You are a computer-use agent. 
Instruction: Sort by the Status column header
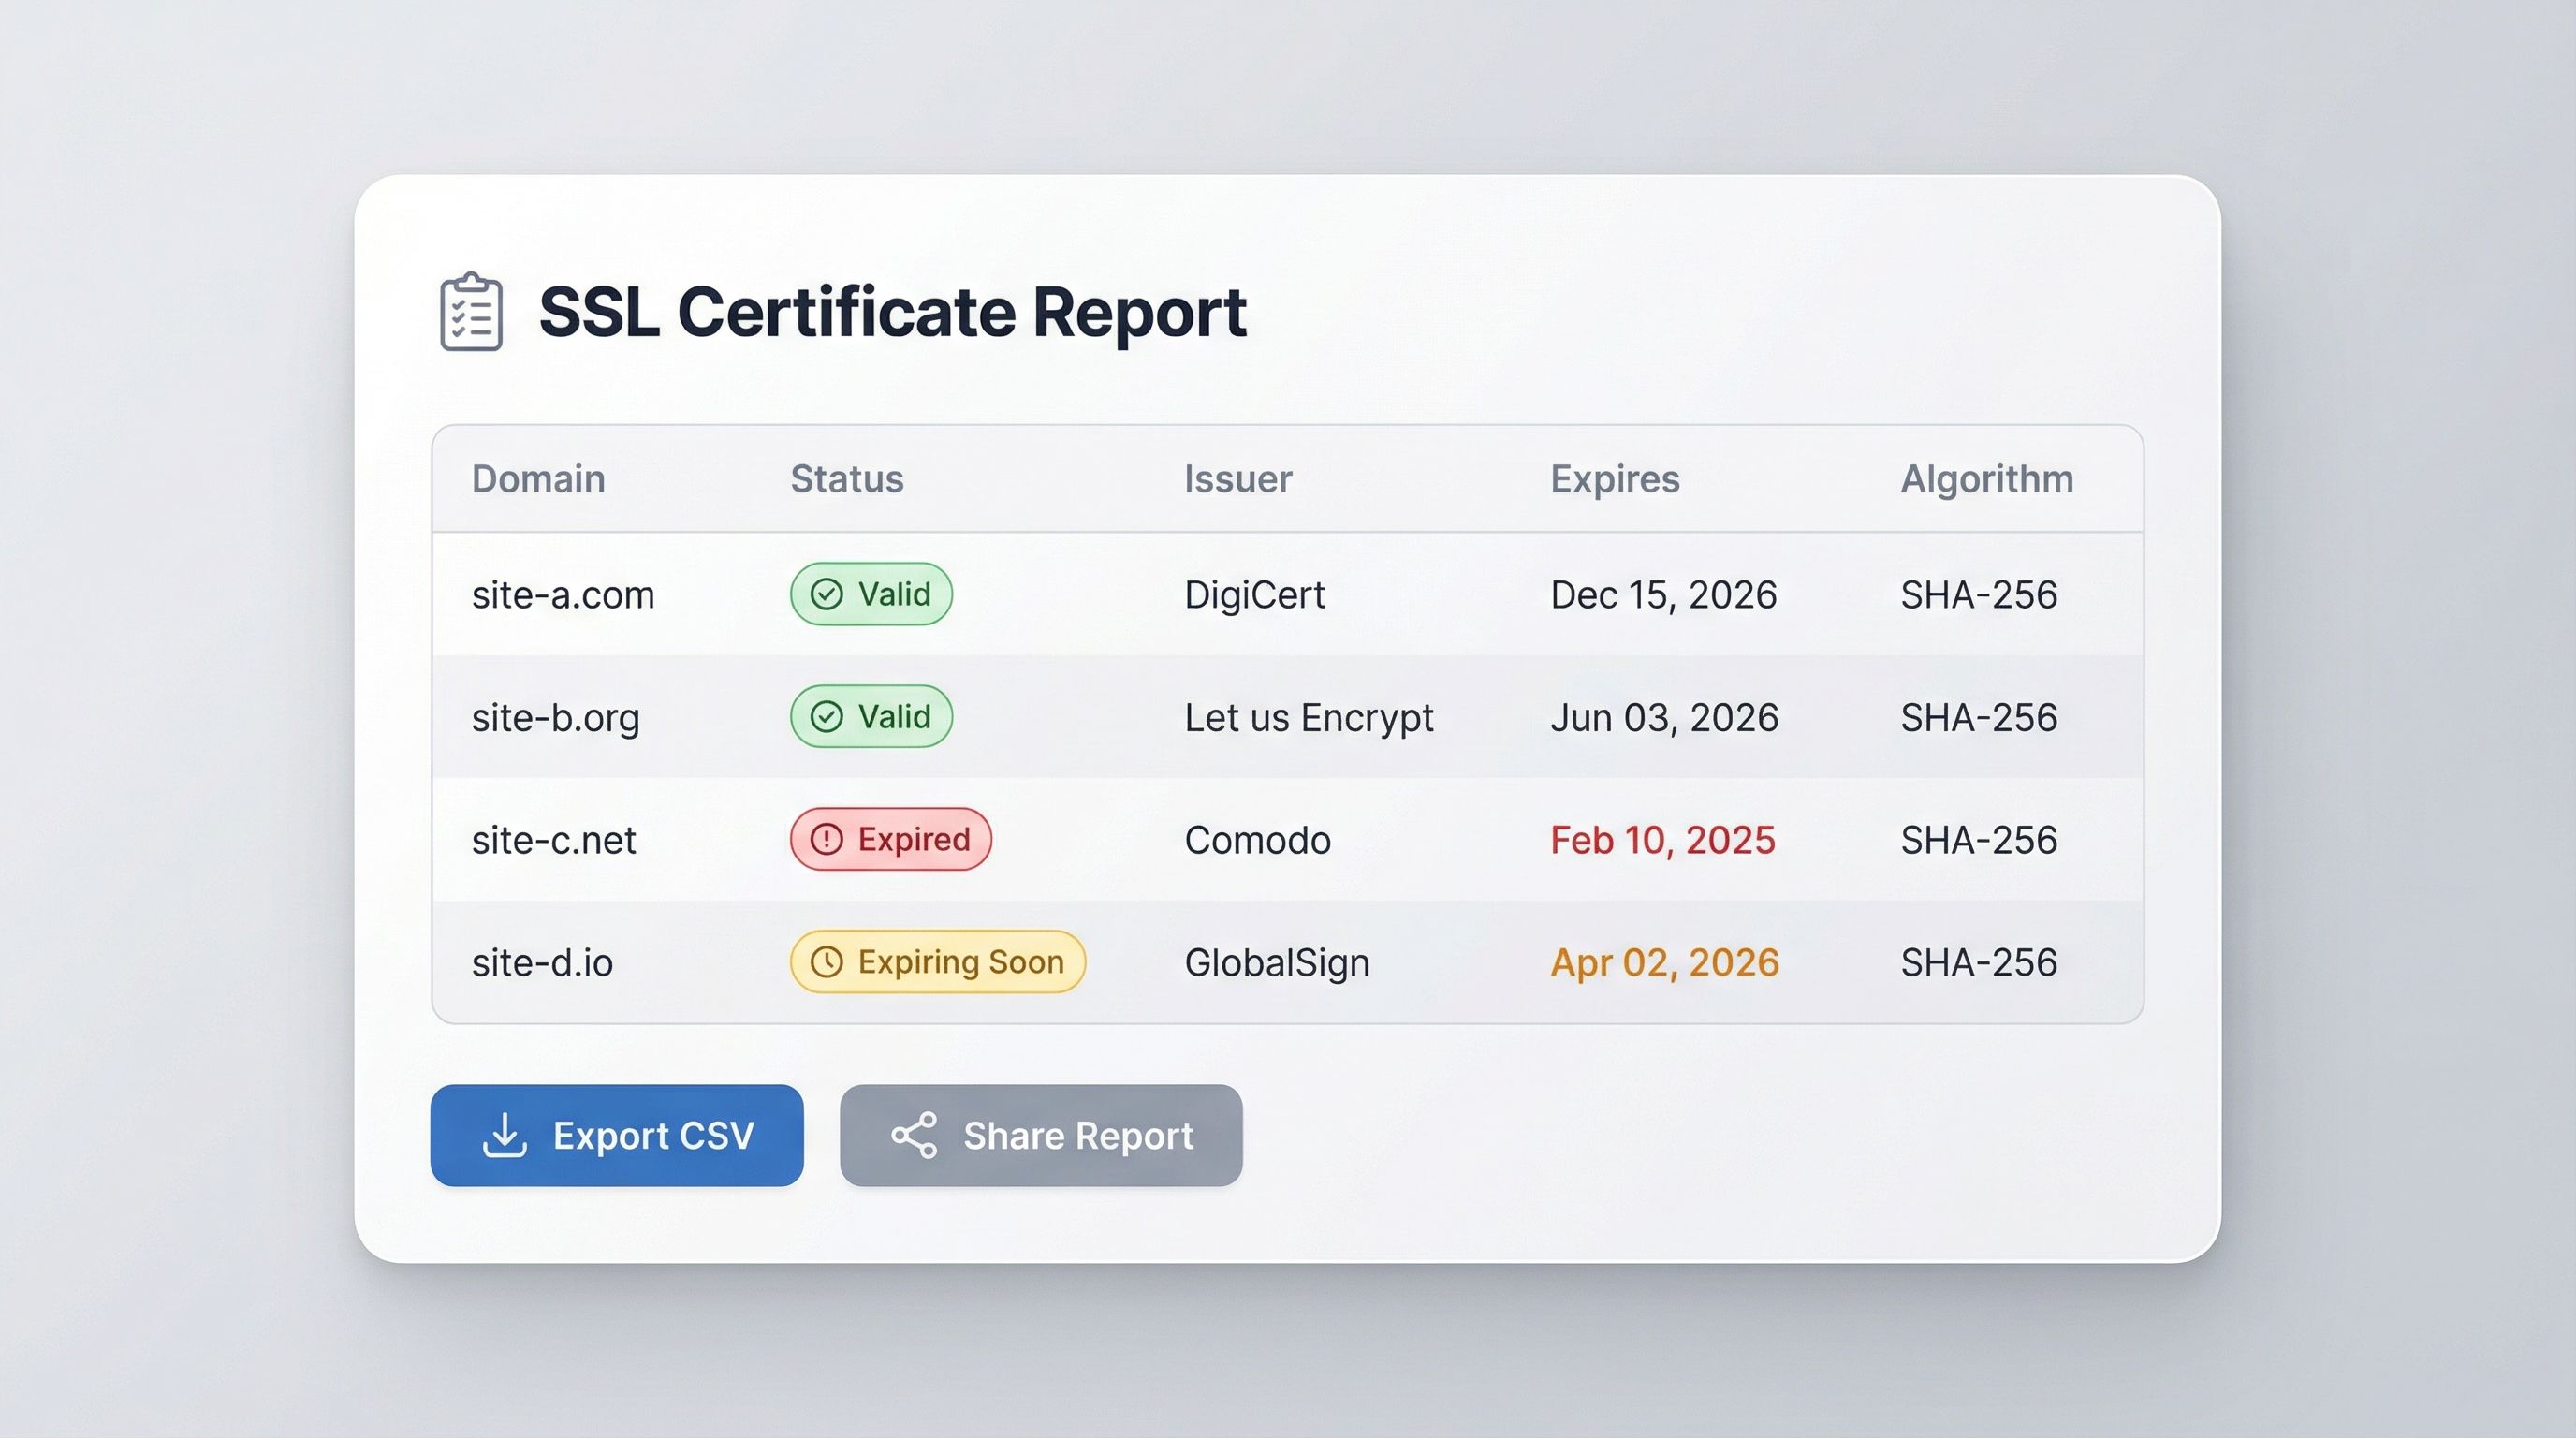(846, 479)
